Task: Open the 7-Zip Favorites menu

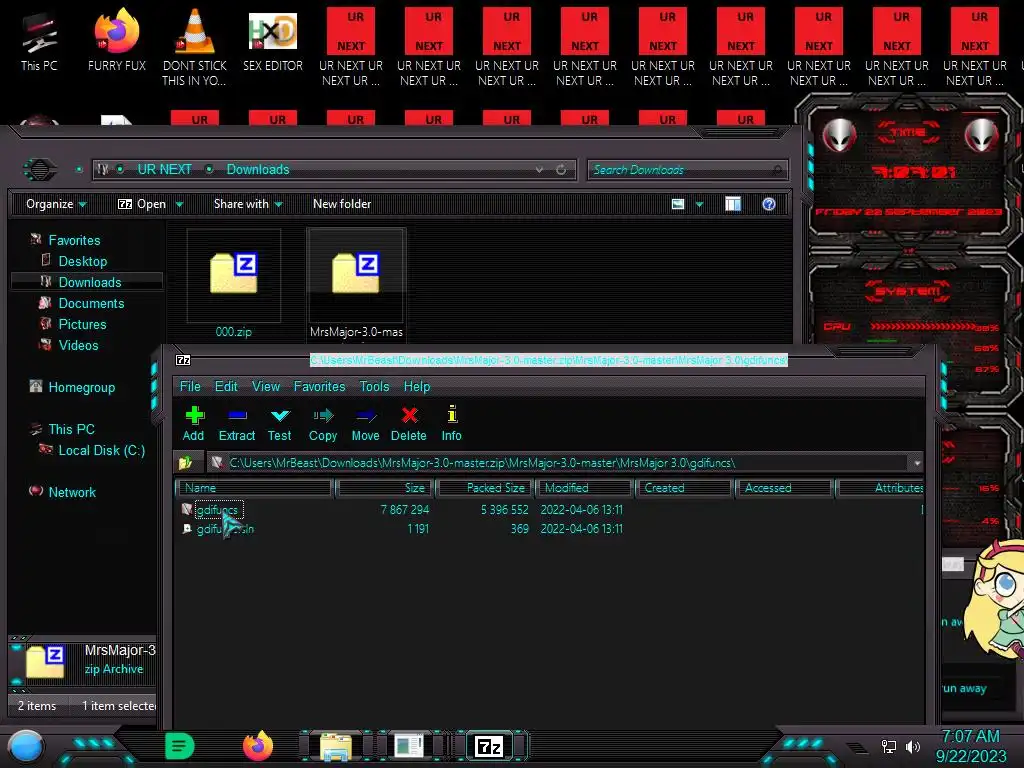Action: pyautogui.click(x=319, y=387)
